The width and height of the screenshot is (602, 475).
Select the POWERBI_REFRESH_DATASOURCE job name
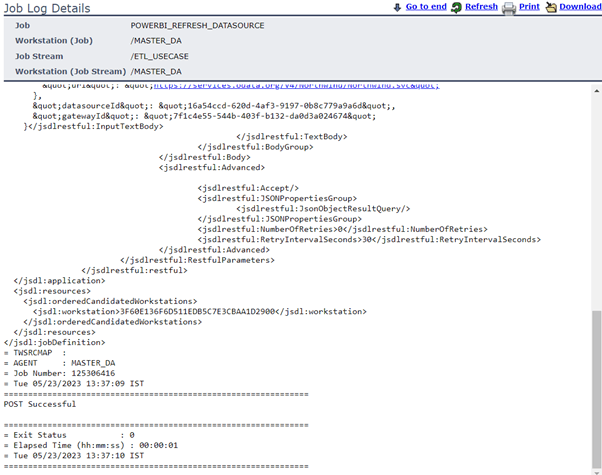click(x=197, y=24)
